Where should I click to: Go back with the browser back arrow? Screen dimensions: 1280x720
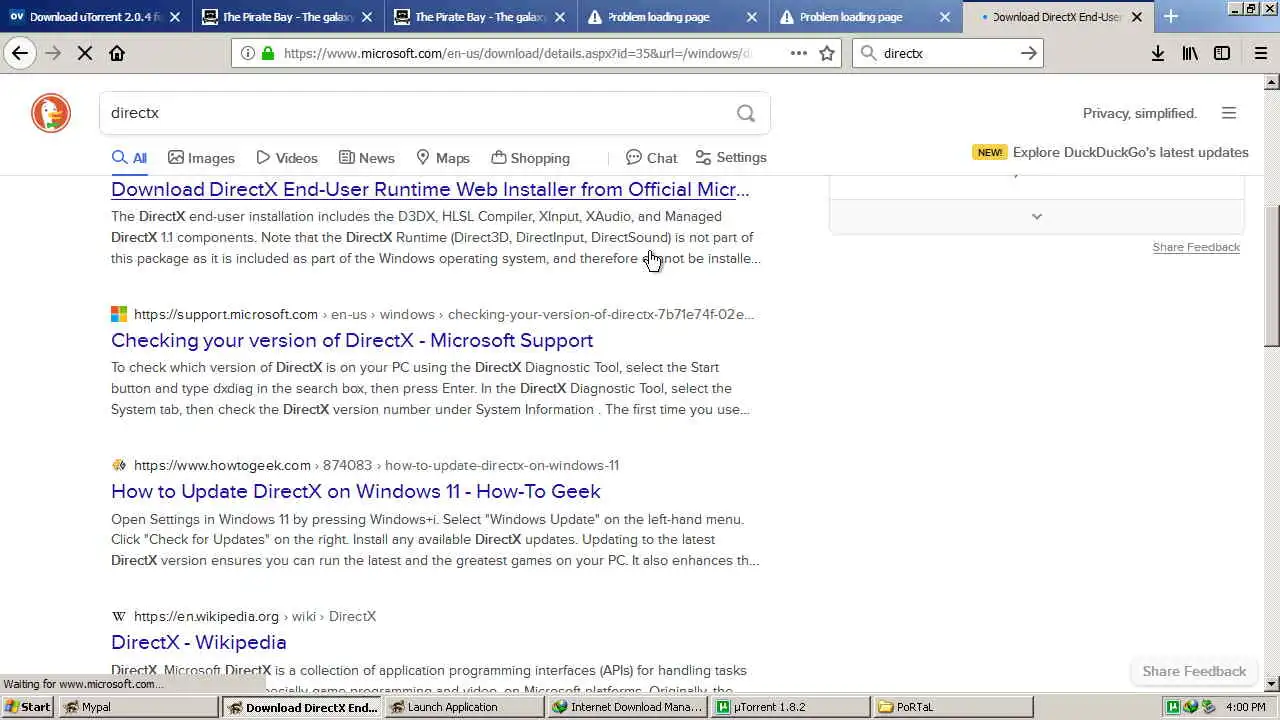click(20, 53)
